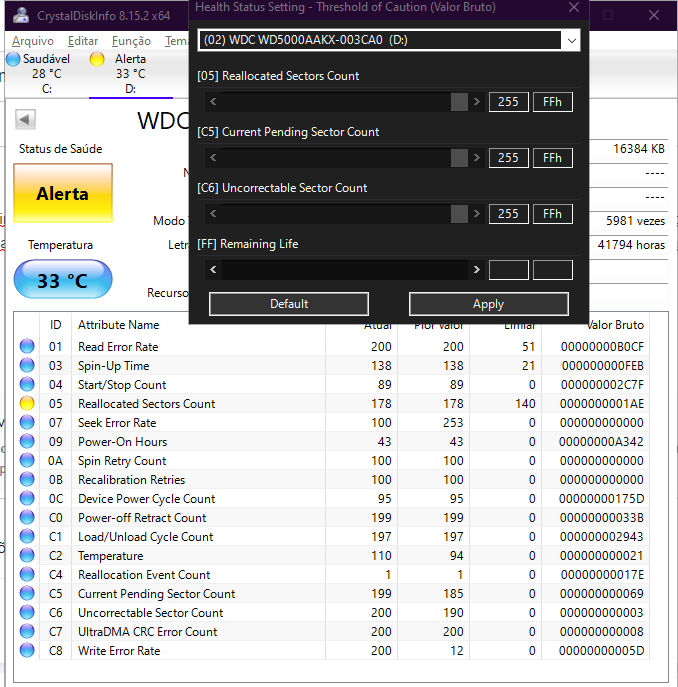Click the Valor Bruto column header

[x=615, y=325]
